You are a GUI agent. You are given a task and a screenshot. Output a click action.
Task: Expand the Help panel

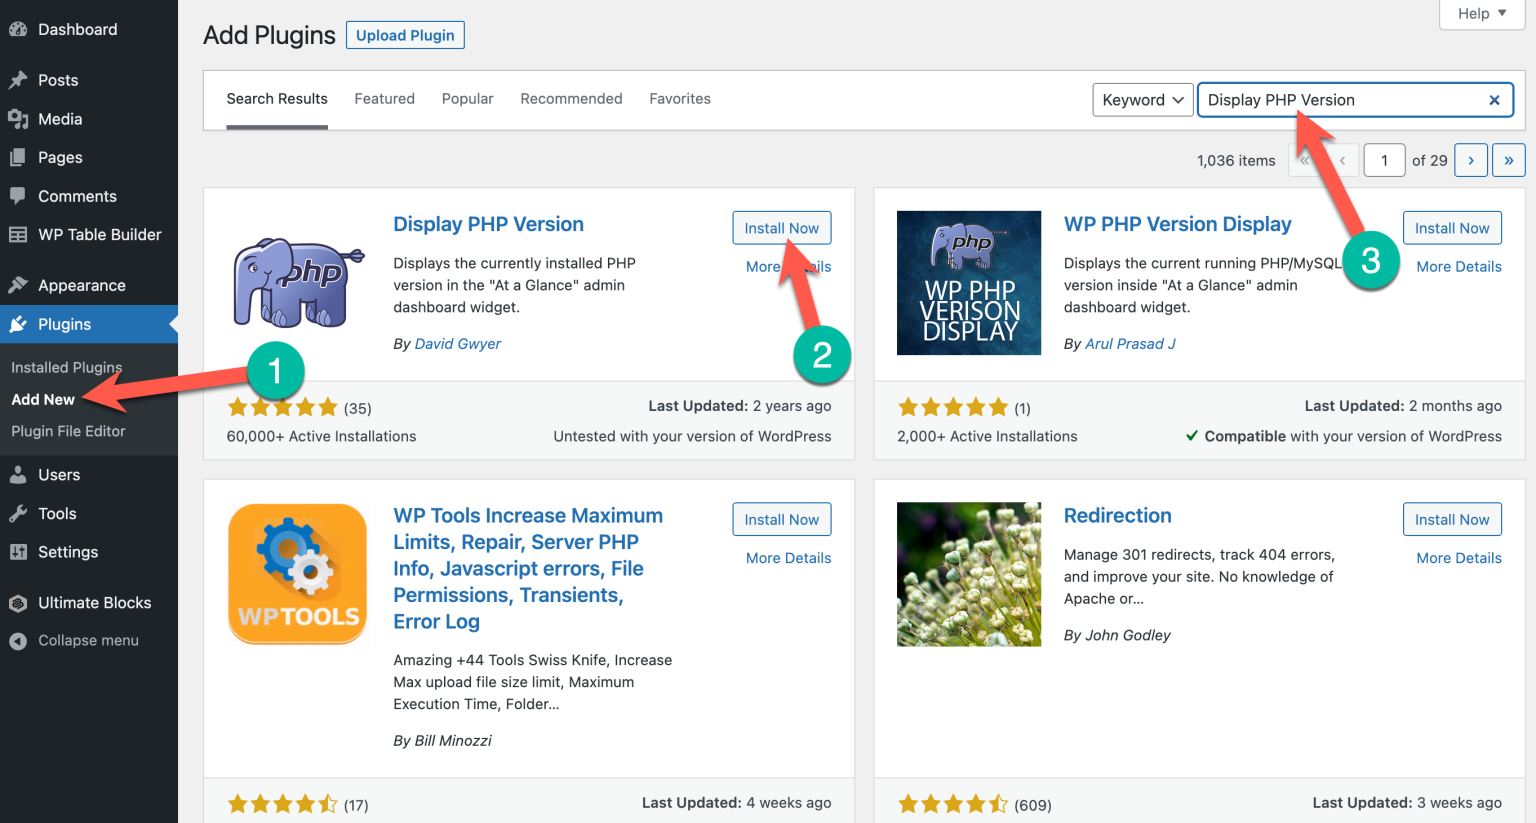pyautogui.click(x=1480, y=14)
